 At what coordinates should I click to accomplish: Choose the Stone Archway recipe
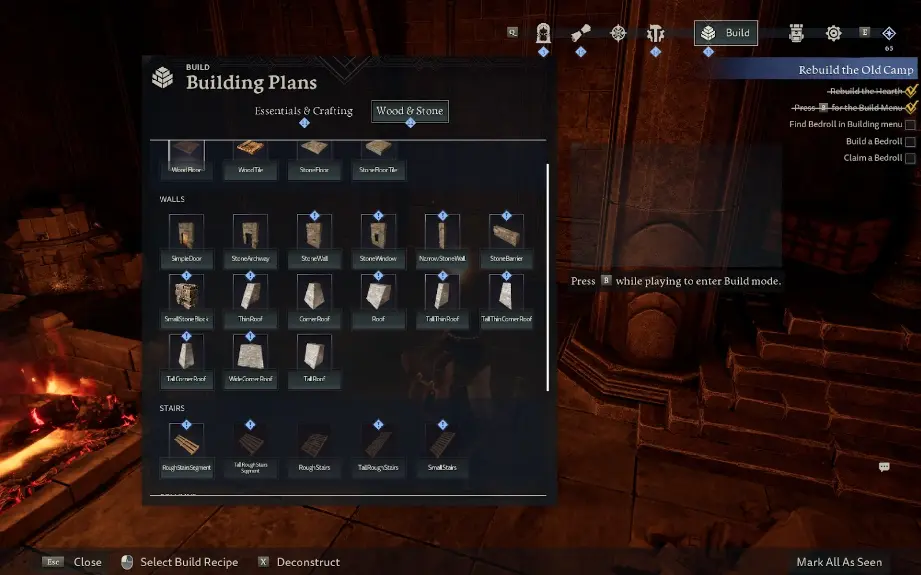click(250, 240)
